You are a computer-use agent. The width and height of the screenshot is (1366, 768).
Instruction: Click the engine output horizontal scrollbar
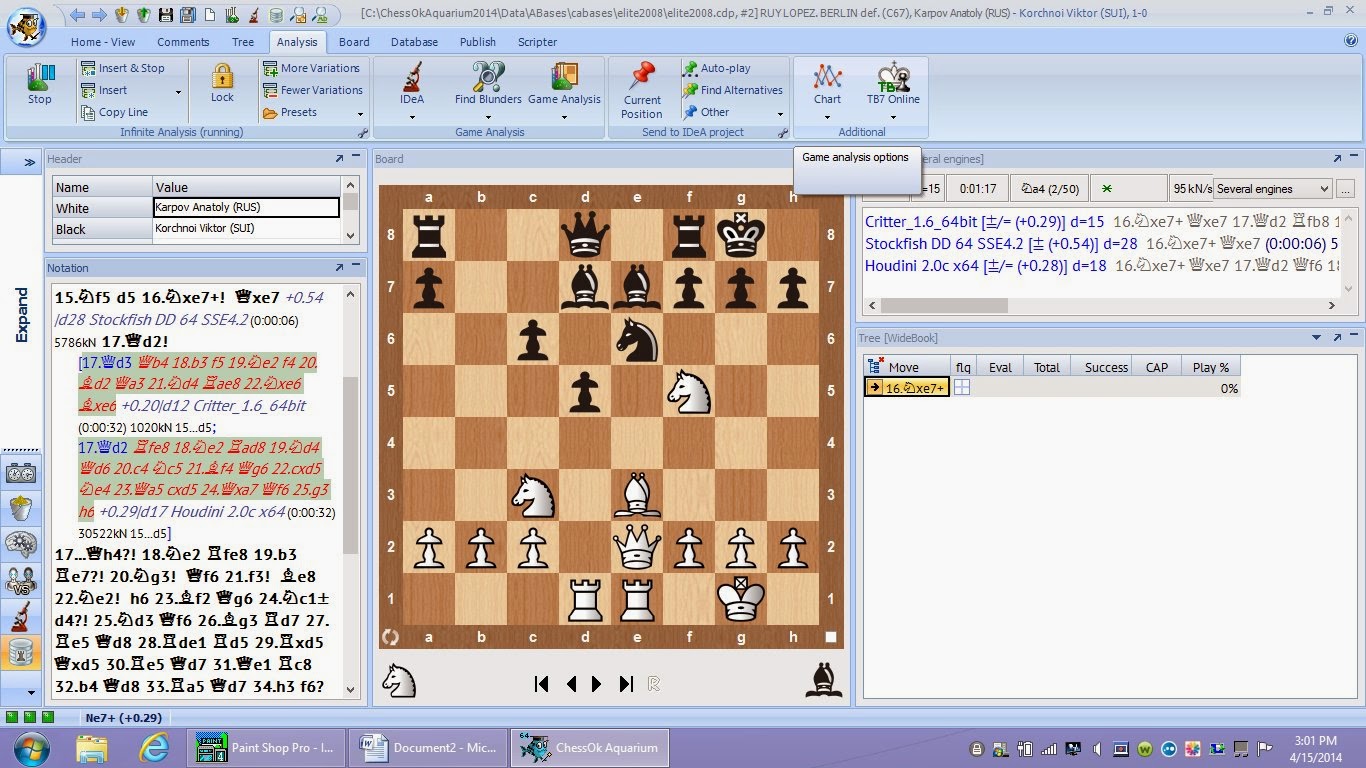click(x=1100, y=305)
